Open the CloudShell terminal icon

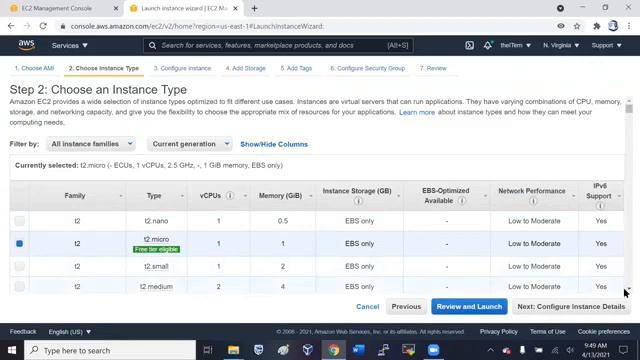pyautogui.click(x=469, y=45)
